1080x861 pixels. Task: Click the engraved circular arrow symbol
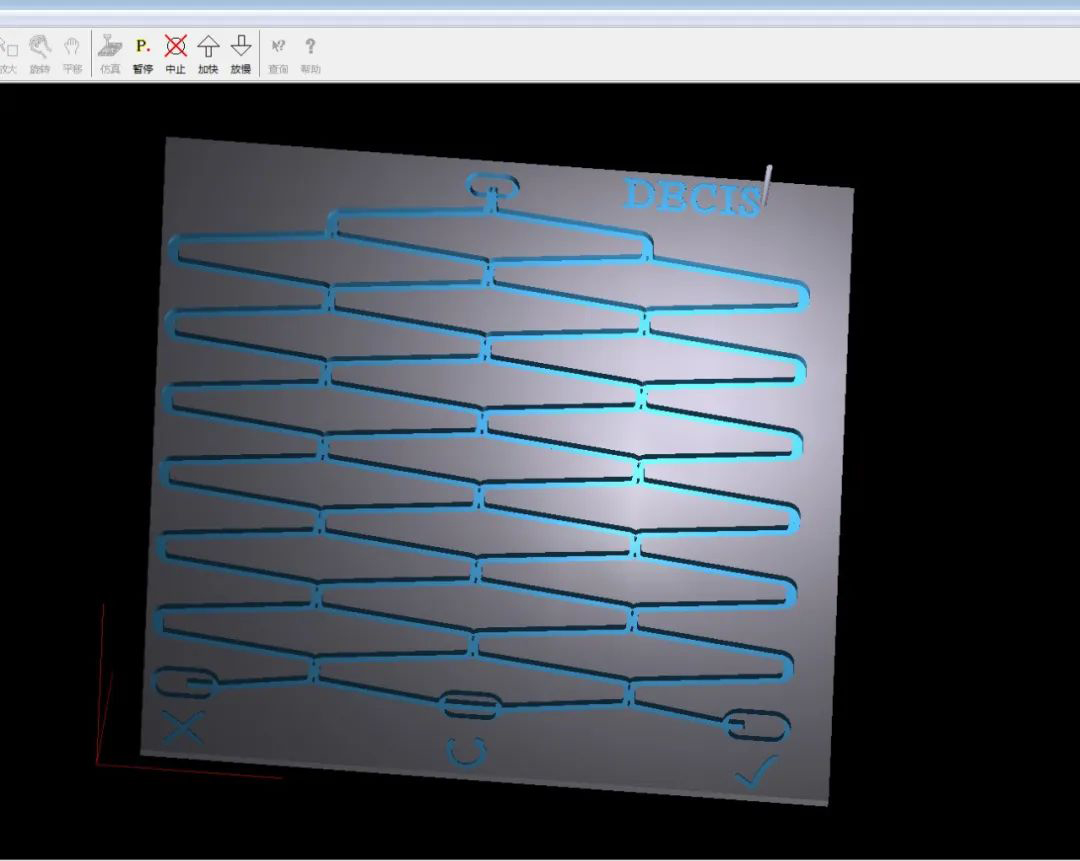click(466, 751)
